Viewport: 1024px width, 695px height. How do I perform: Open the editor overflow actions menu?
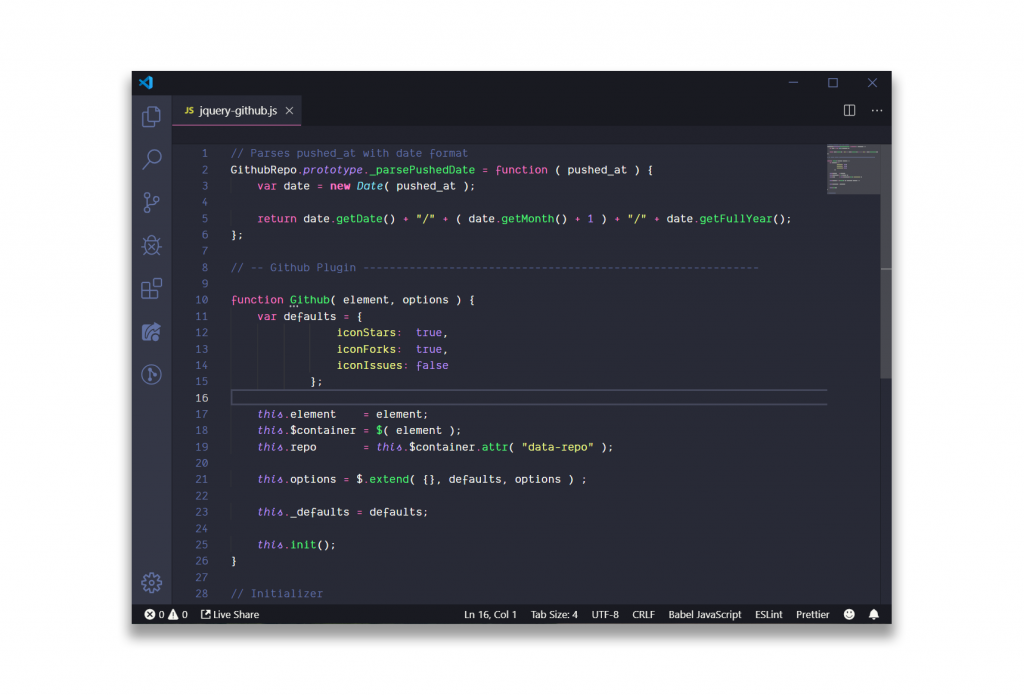[877, 111]
